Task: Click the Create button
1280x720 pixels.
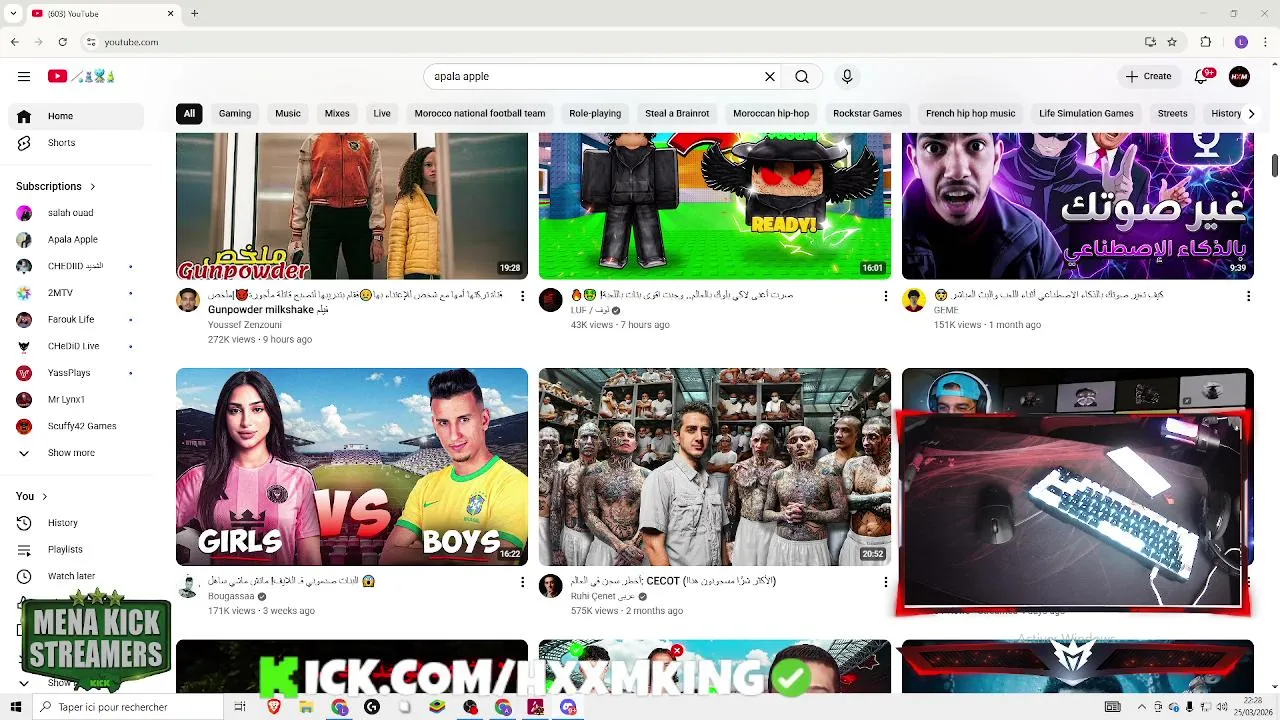Action: pyautogui.click(x=1148, y=76)
